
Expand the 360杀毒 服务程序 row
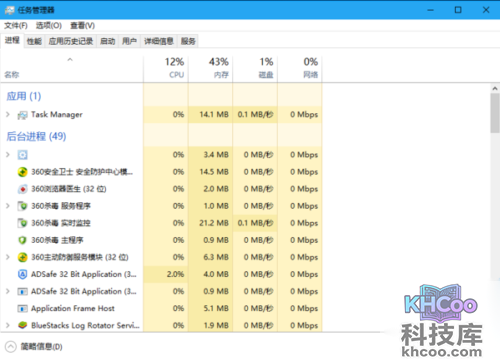click(8, 206)
